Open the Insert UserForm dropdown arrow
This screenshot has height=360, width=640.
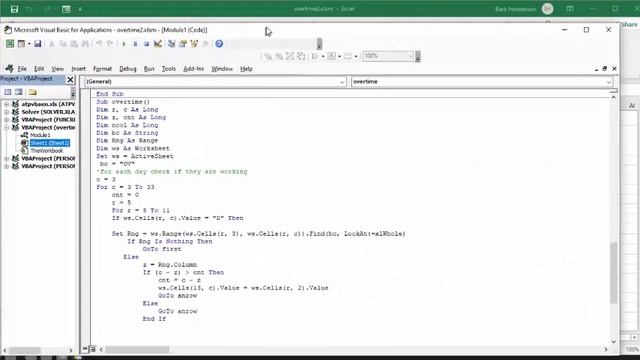click(29, 44)
